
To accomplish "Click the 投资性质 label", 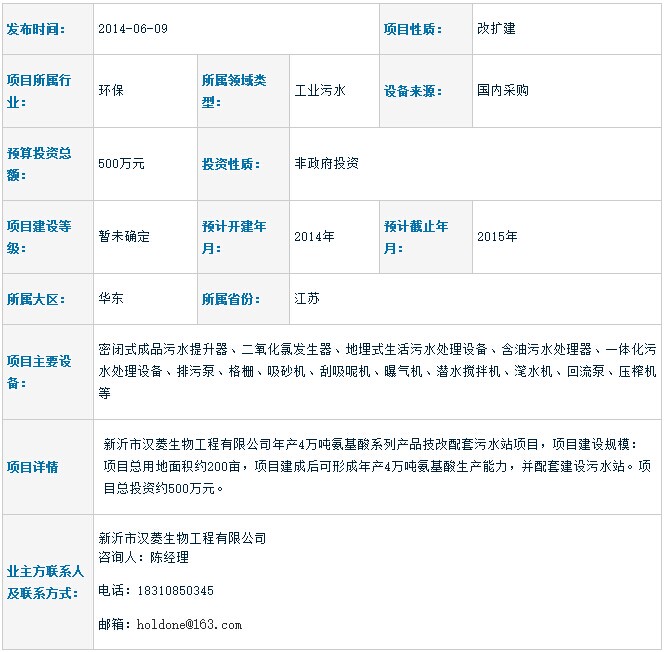I will coord(231,164).
